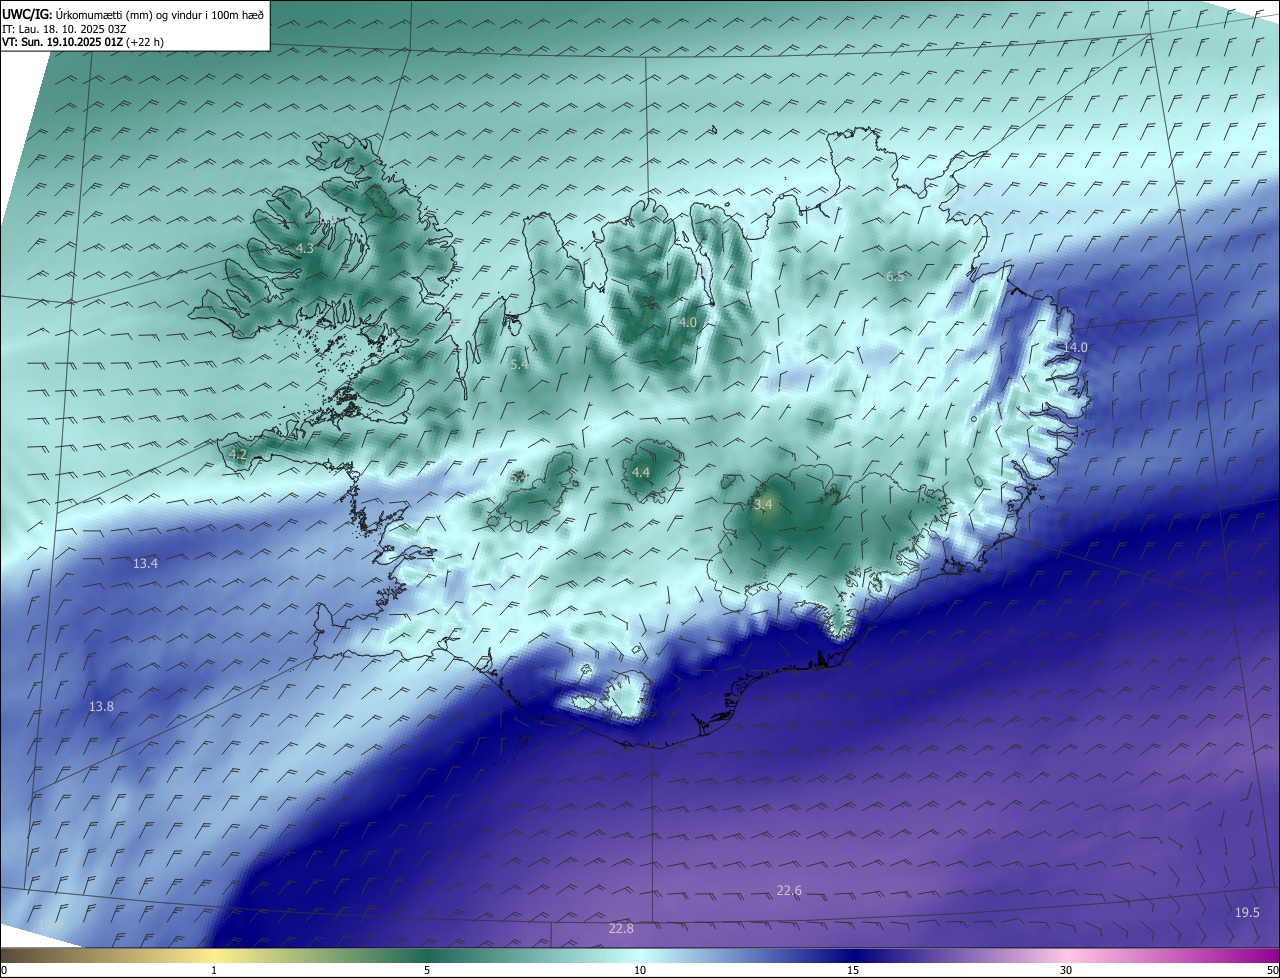The width and height of the screenshot is (1280, 978).
Task: Click the 6.5 value in northeast Iceland
Action: tap(895, 277)
